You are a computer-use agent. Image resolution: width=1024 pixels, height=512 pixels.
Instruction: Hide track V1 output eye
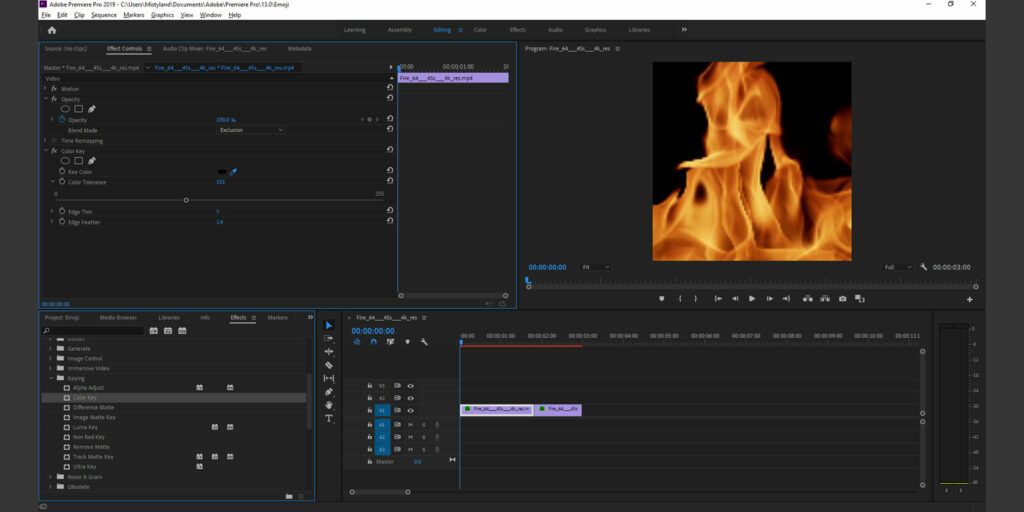411,411
